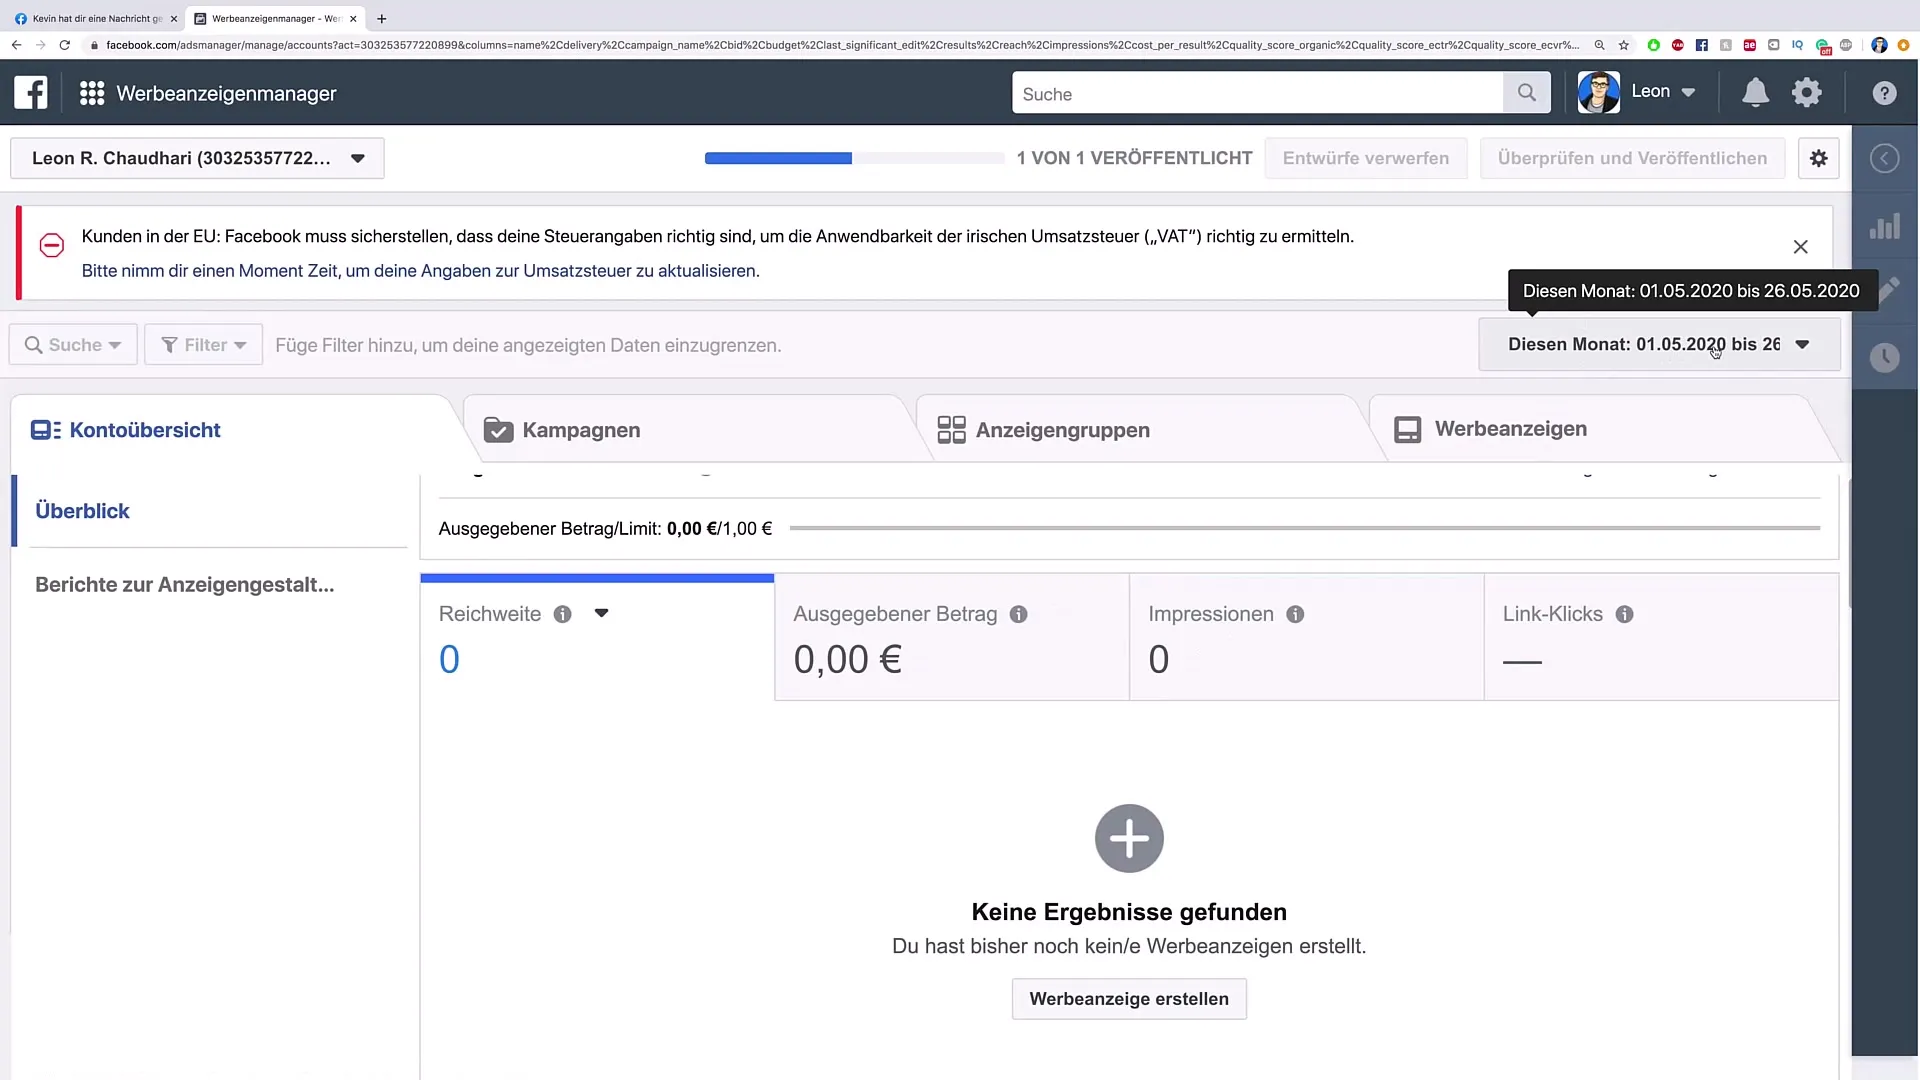Click the 1 VON 1 VERÖFFENTLICHT text
The image size is (1920, 1080).
coord(1134,158)
